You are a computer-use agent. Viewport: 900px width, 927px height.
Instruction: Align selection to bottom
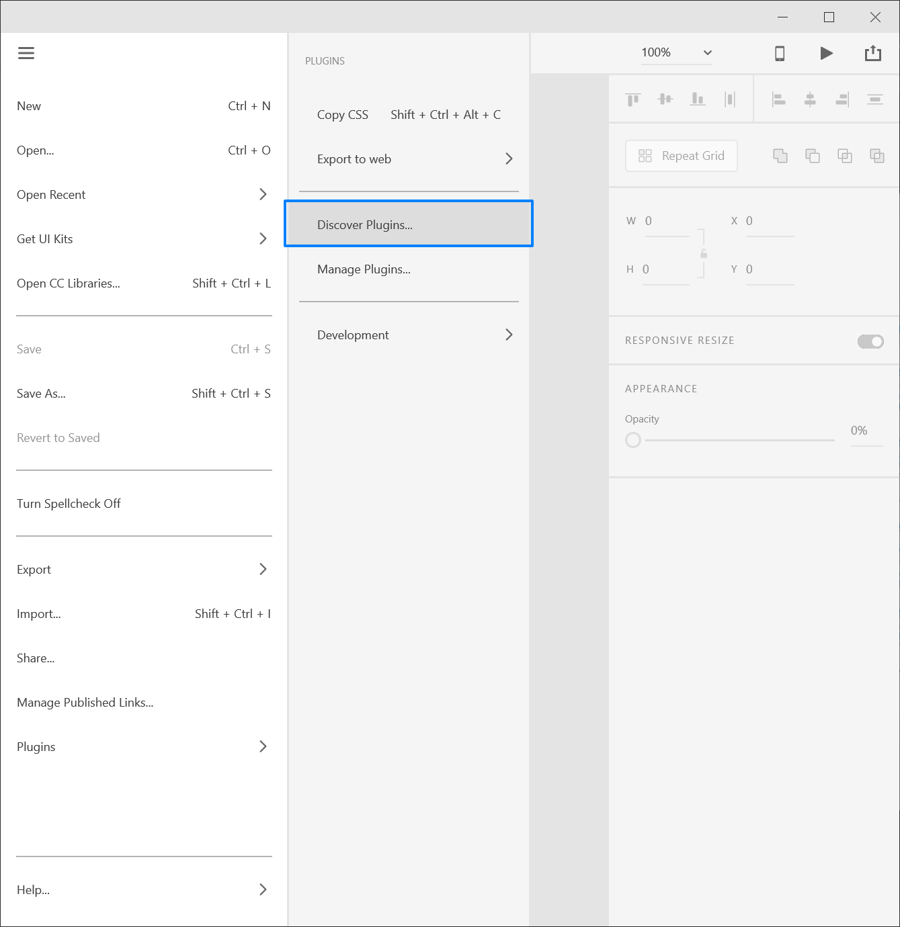point(697,99)
